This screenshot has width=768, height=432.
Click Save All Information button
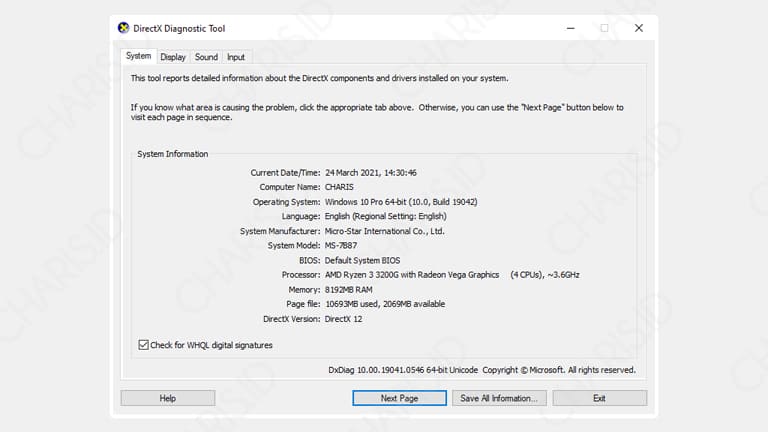(499, 398)
